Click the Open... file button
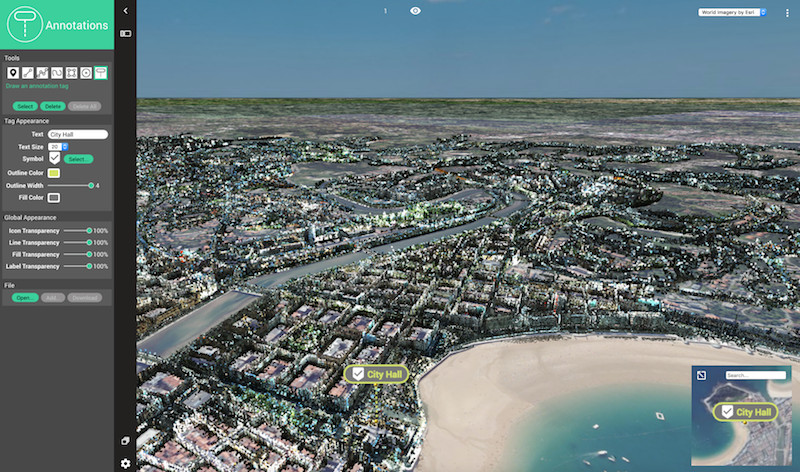The image size is (800, 472). coord(25,298)
